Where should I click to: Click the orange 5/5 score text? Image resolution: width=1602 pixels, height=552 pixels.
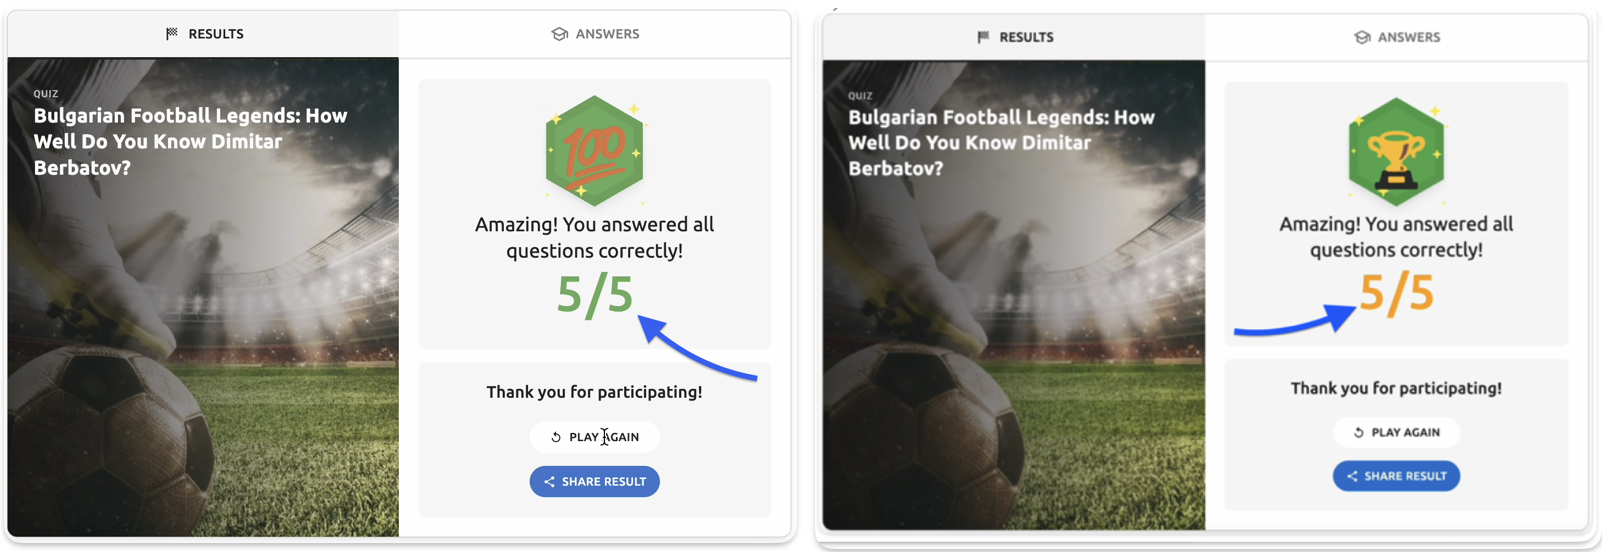click(1396, 294)
